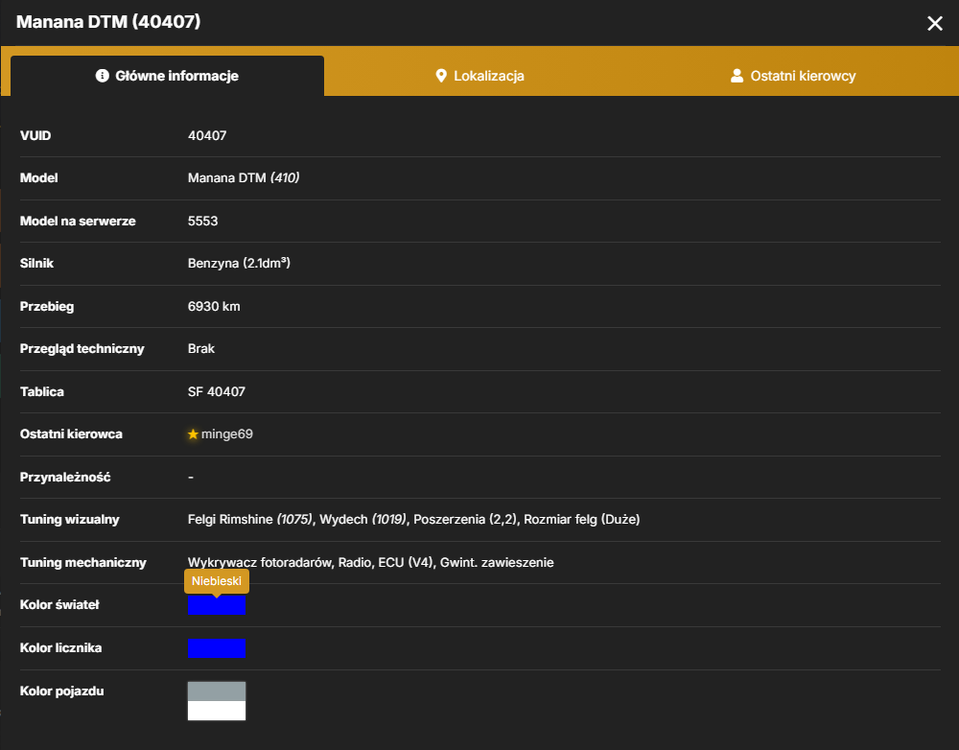Image resolution: width=959 pixels, height=750 pixels.
Task: Click the user icon beside Ostatni kierowcy
Action: click(x=736, y=76)
